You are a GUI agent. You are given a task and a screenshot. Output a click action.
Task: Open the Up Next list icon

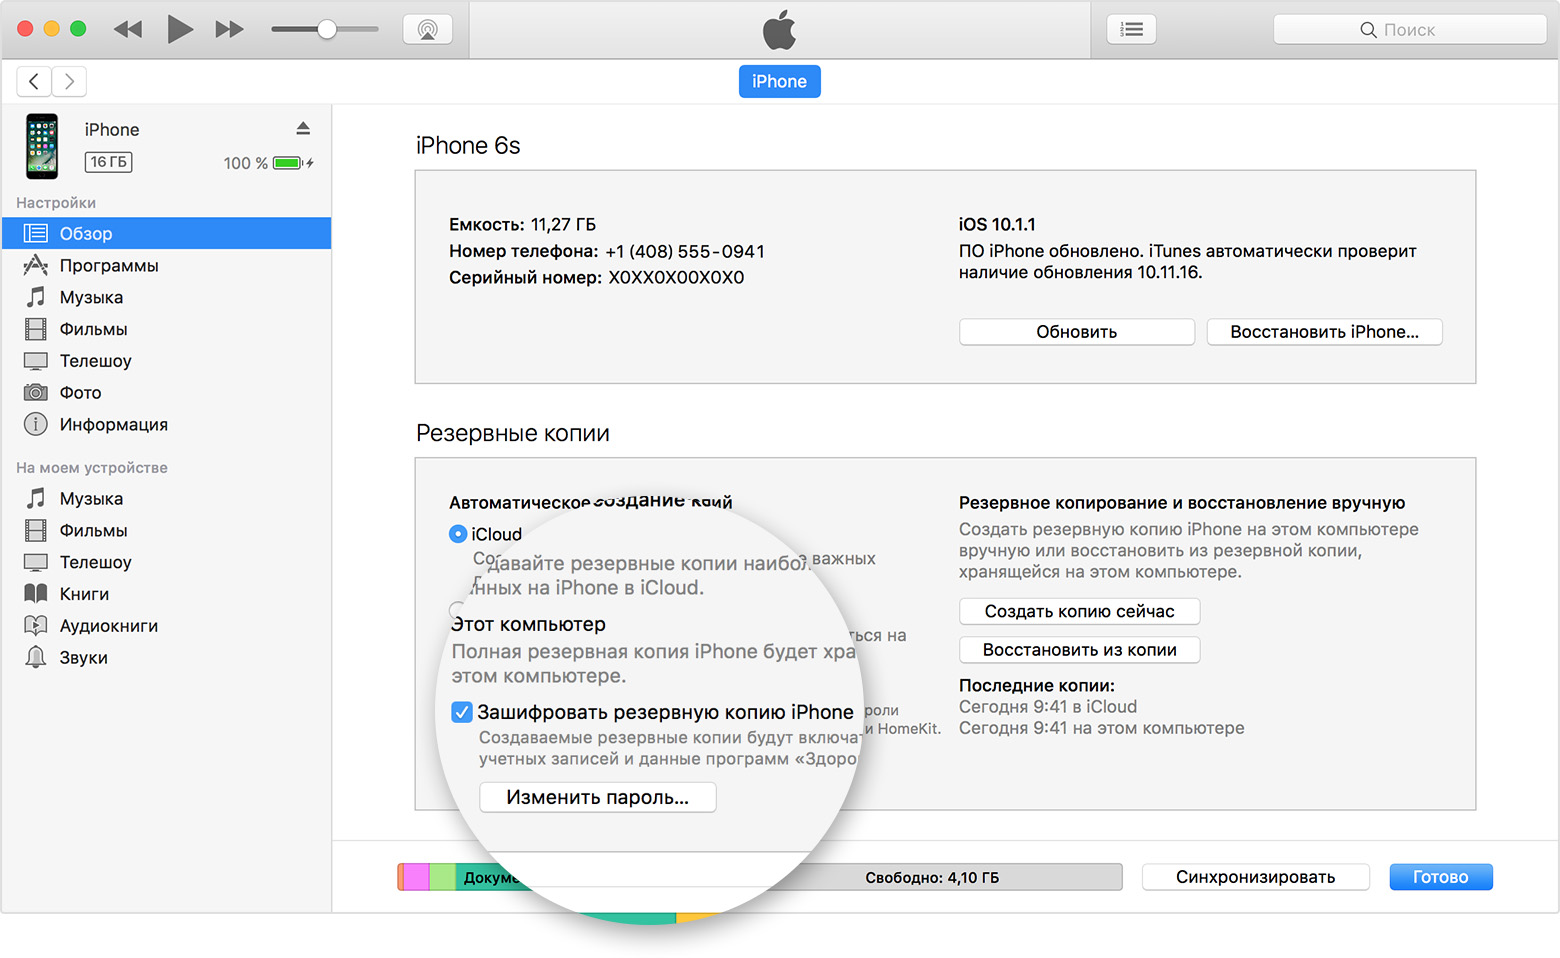pos(1132,29)
